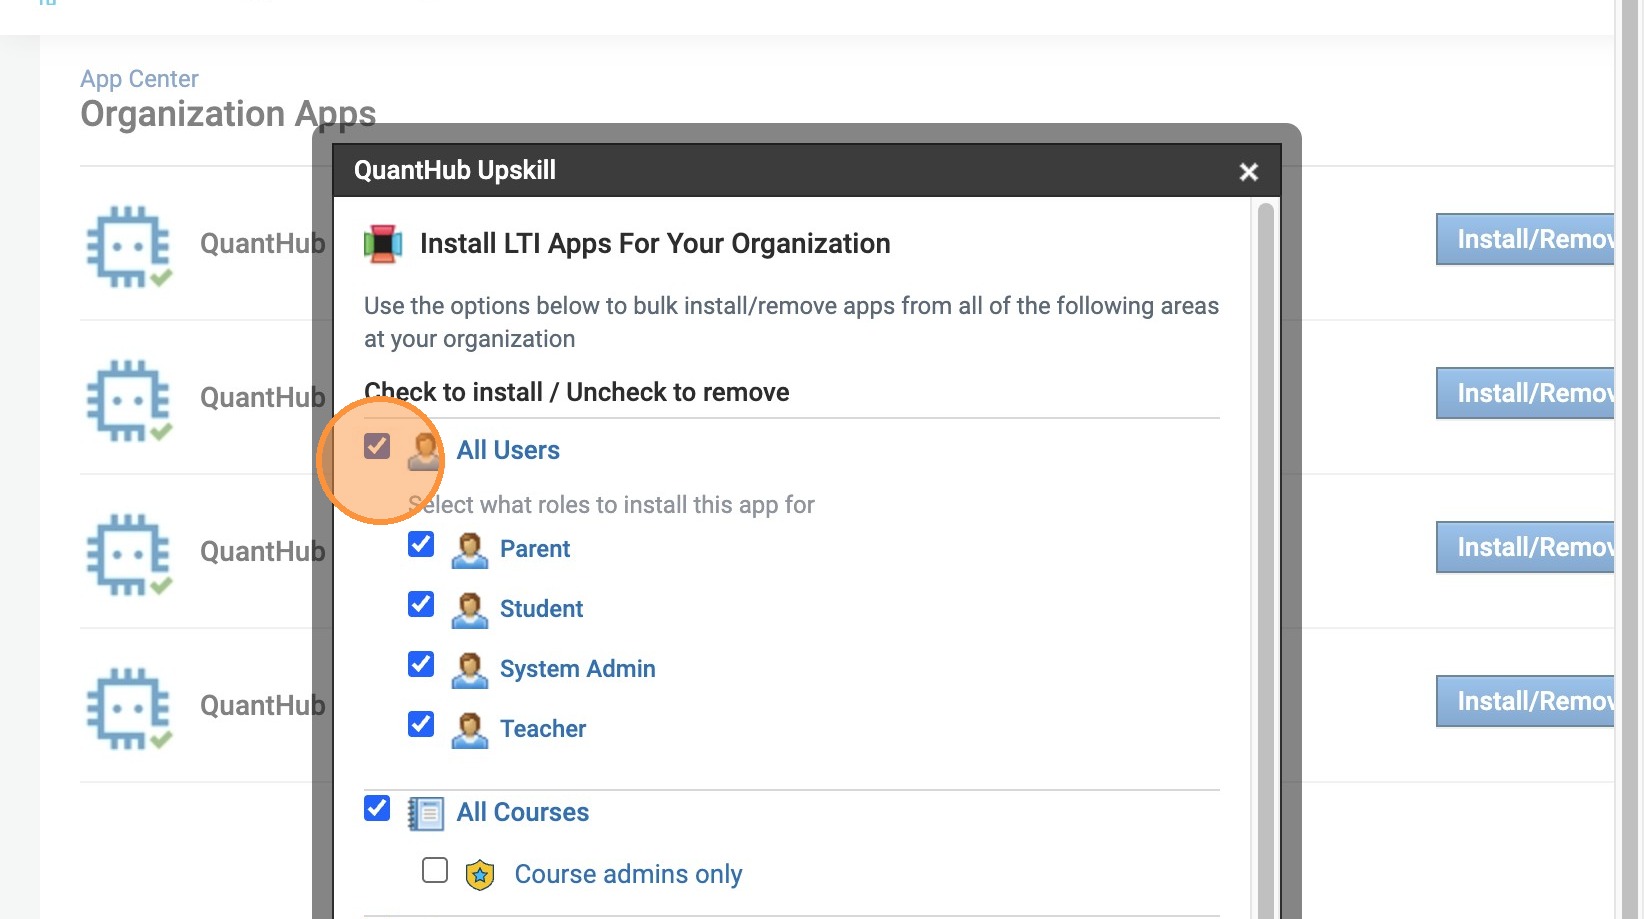Click the third QuantHub chip icon in Organization Apps
1644x919 pixels.
coord(129,554)
